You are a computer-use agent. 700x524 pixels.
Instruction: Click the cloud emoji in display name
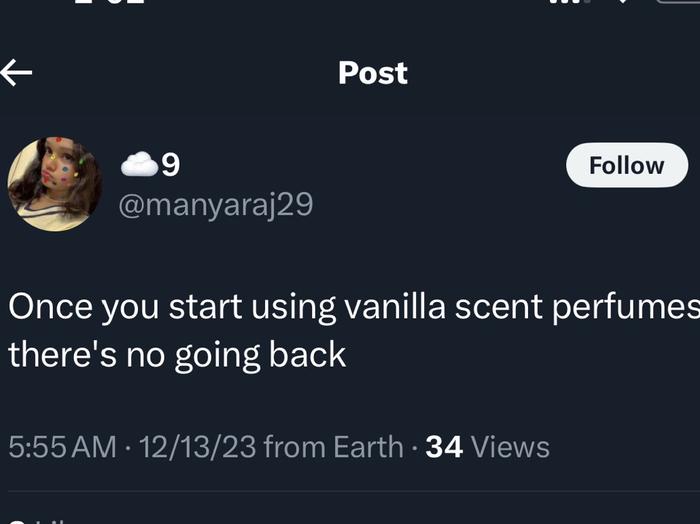pyautogui.click(x=139, y=165)
